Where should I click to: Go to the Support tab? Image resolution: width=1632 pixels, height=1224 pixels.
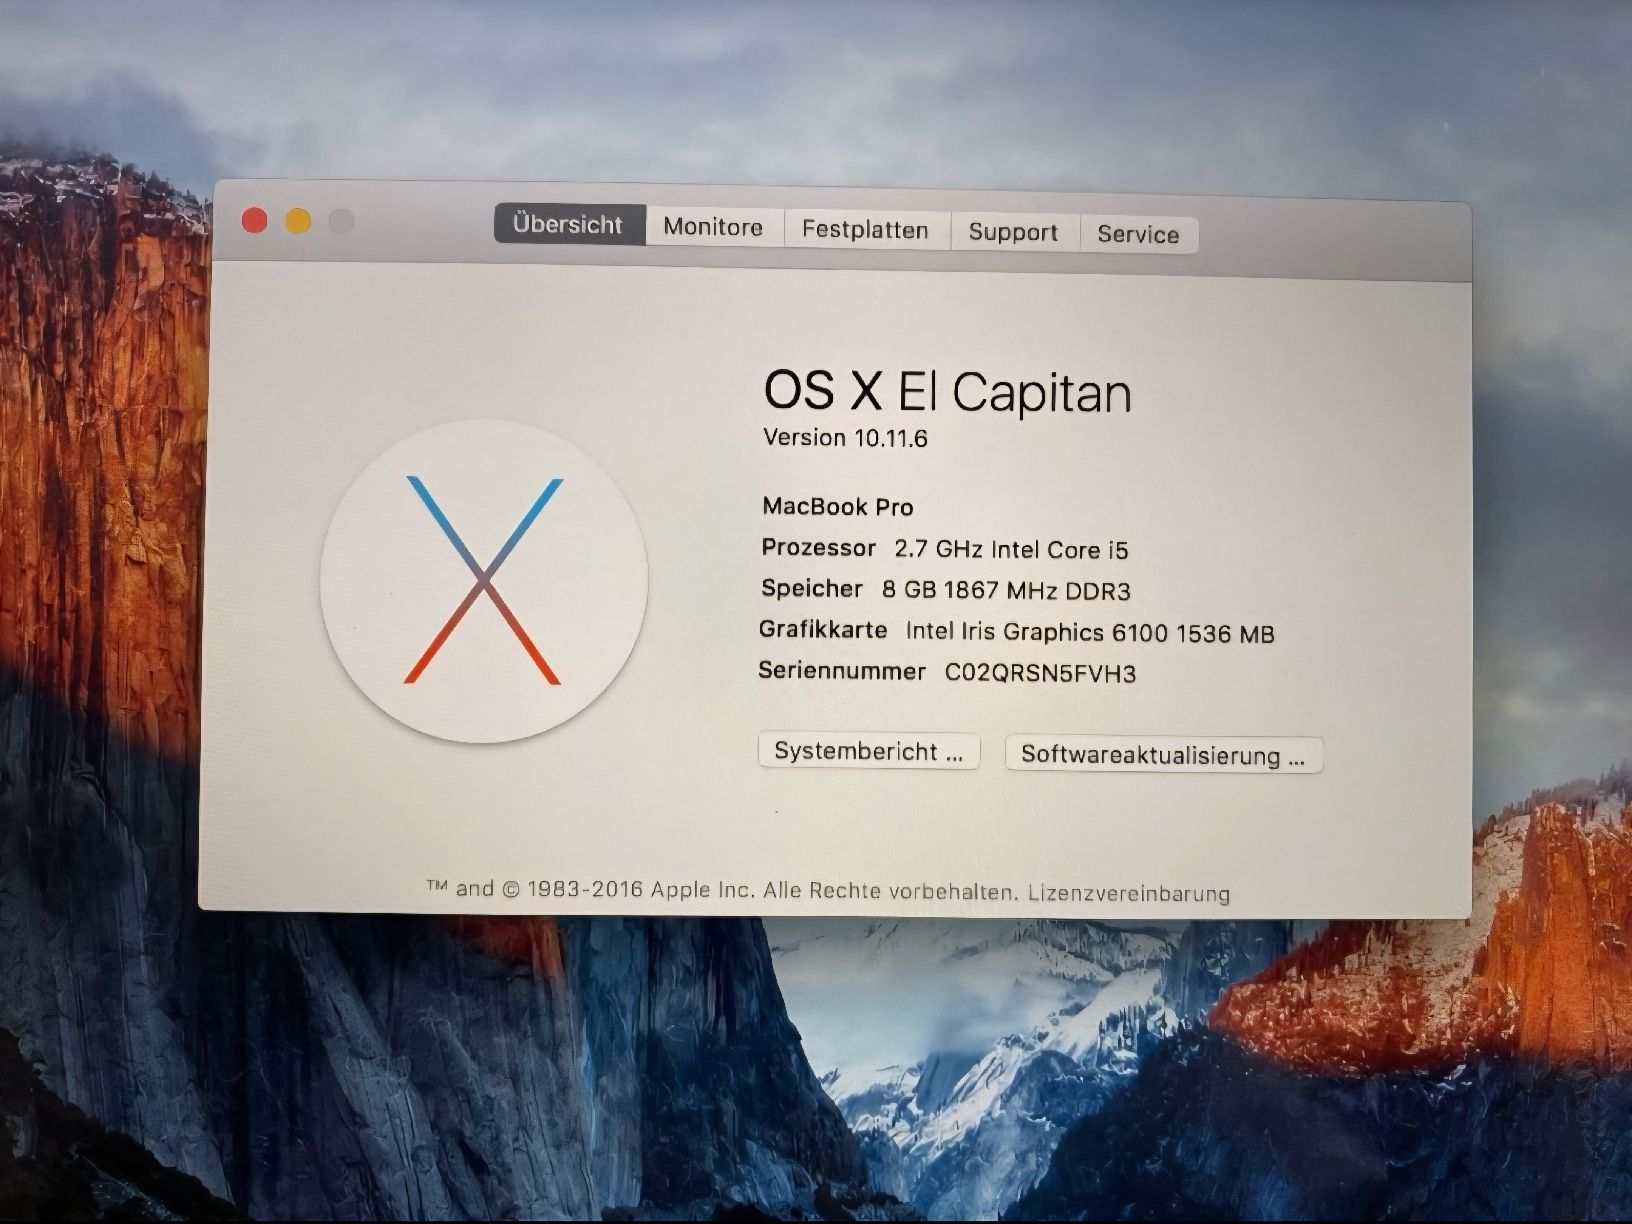click(1014, 232)
